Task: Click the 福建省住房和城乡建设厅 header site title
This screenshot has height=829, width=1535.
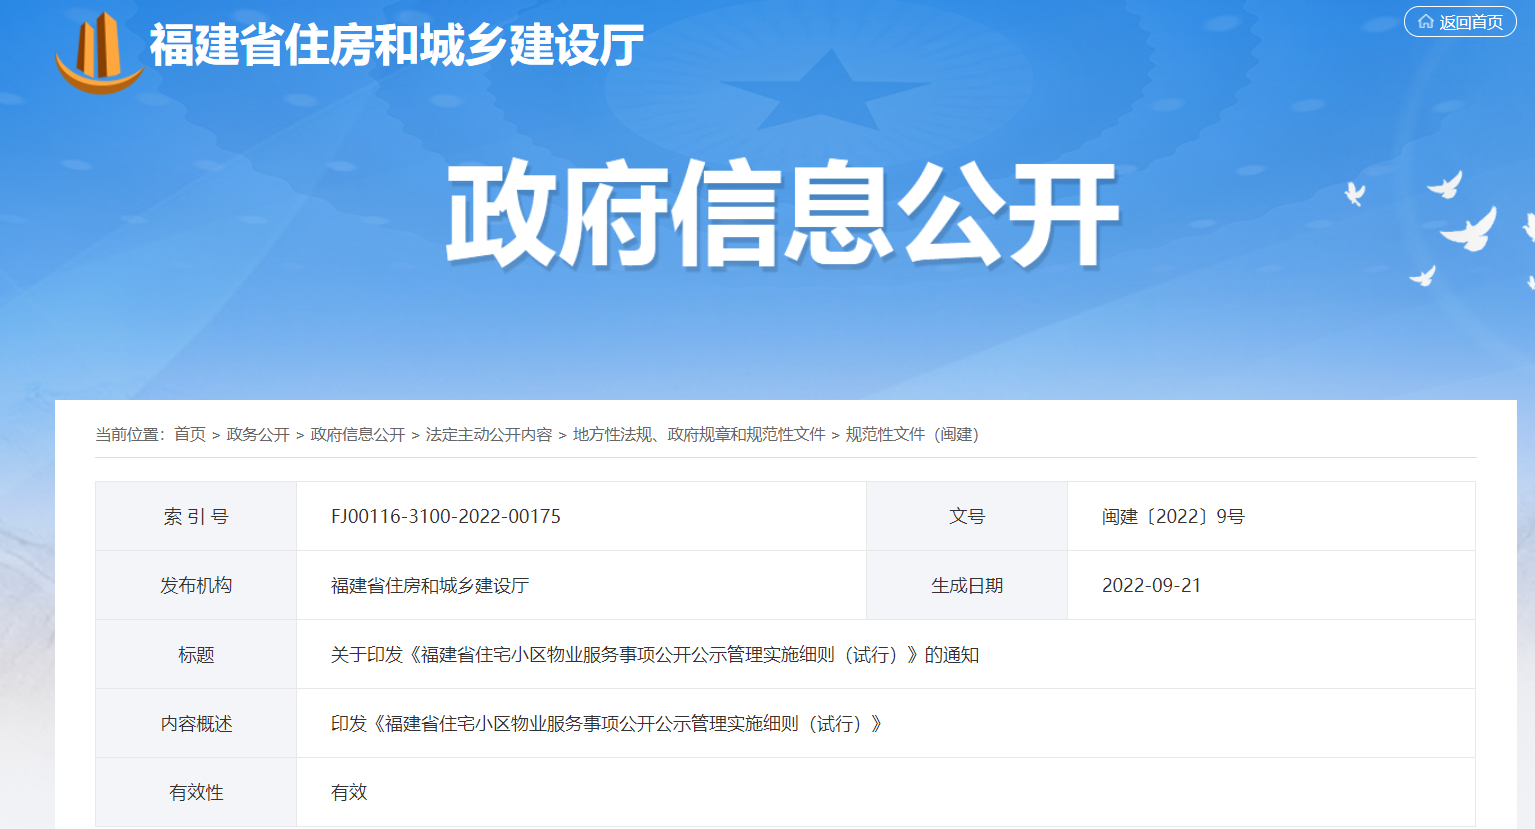Action: (397, 45)
